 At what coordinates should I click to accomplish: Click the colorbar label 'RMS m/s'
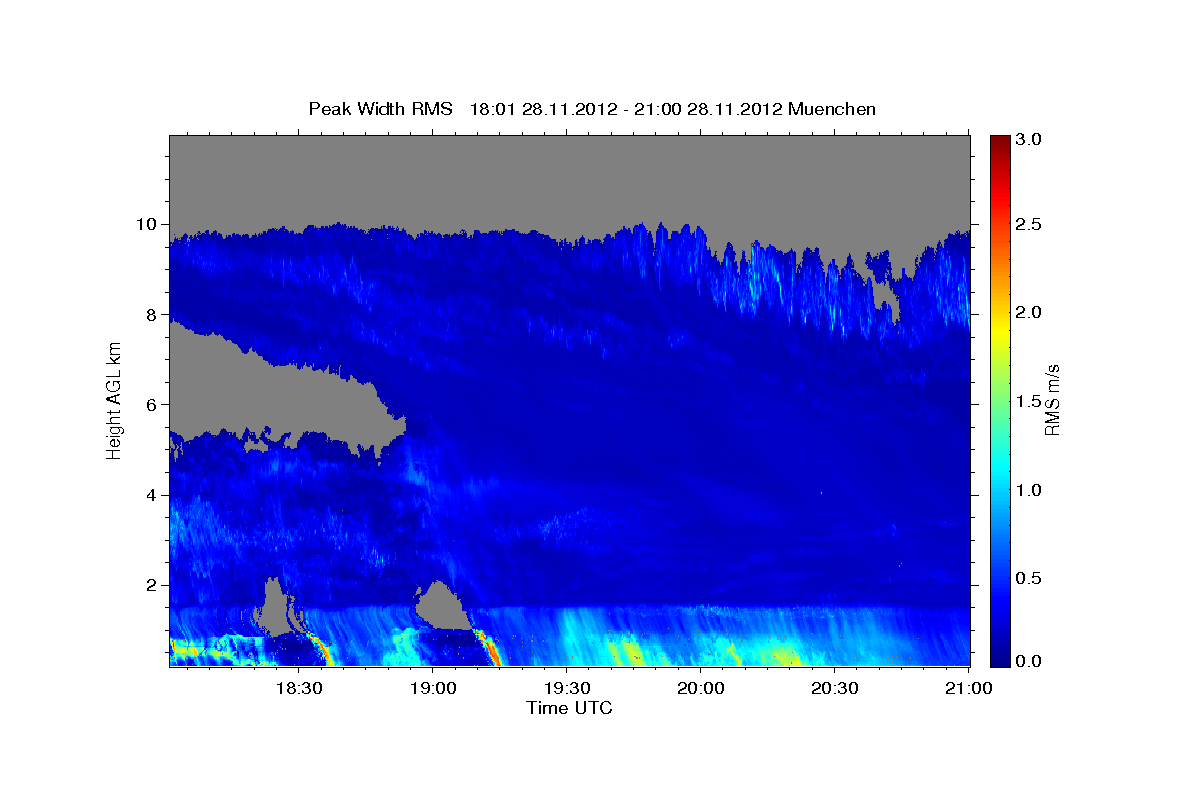point(1052,399)
